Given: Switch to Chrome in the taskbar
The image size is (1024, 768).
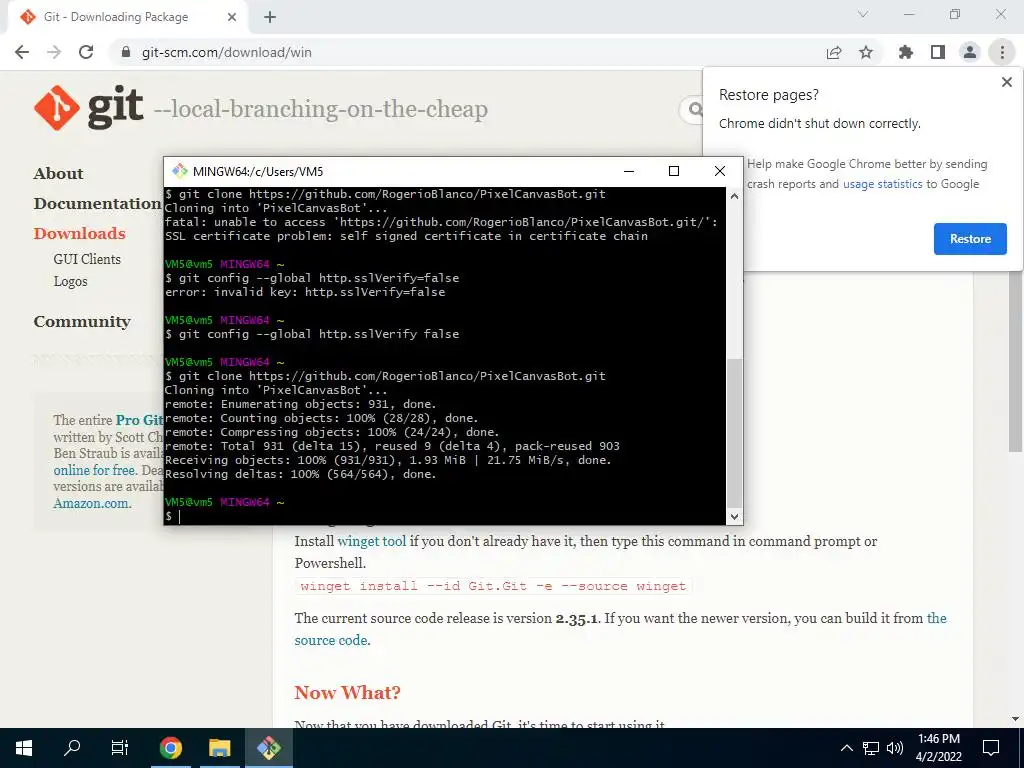Looking at the screenshot, I should click(170, 748).
